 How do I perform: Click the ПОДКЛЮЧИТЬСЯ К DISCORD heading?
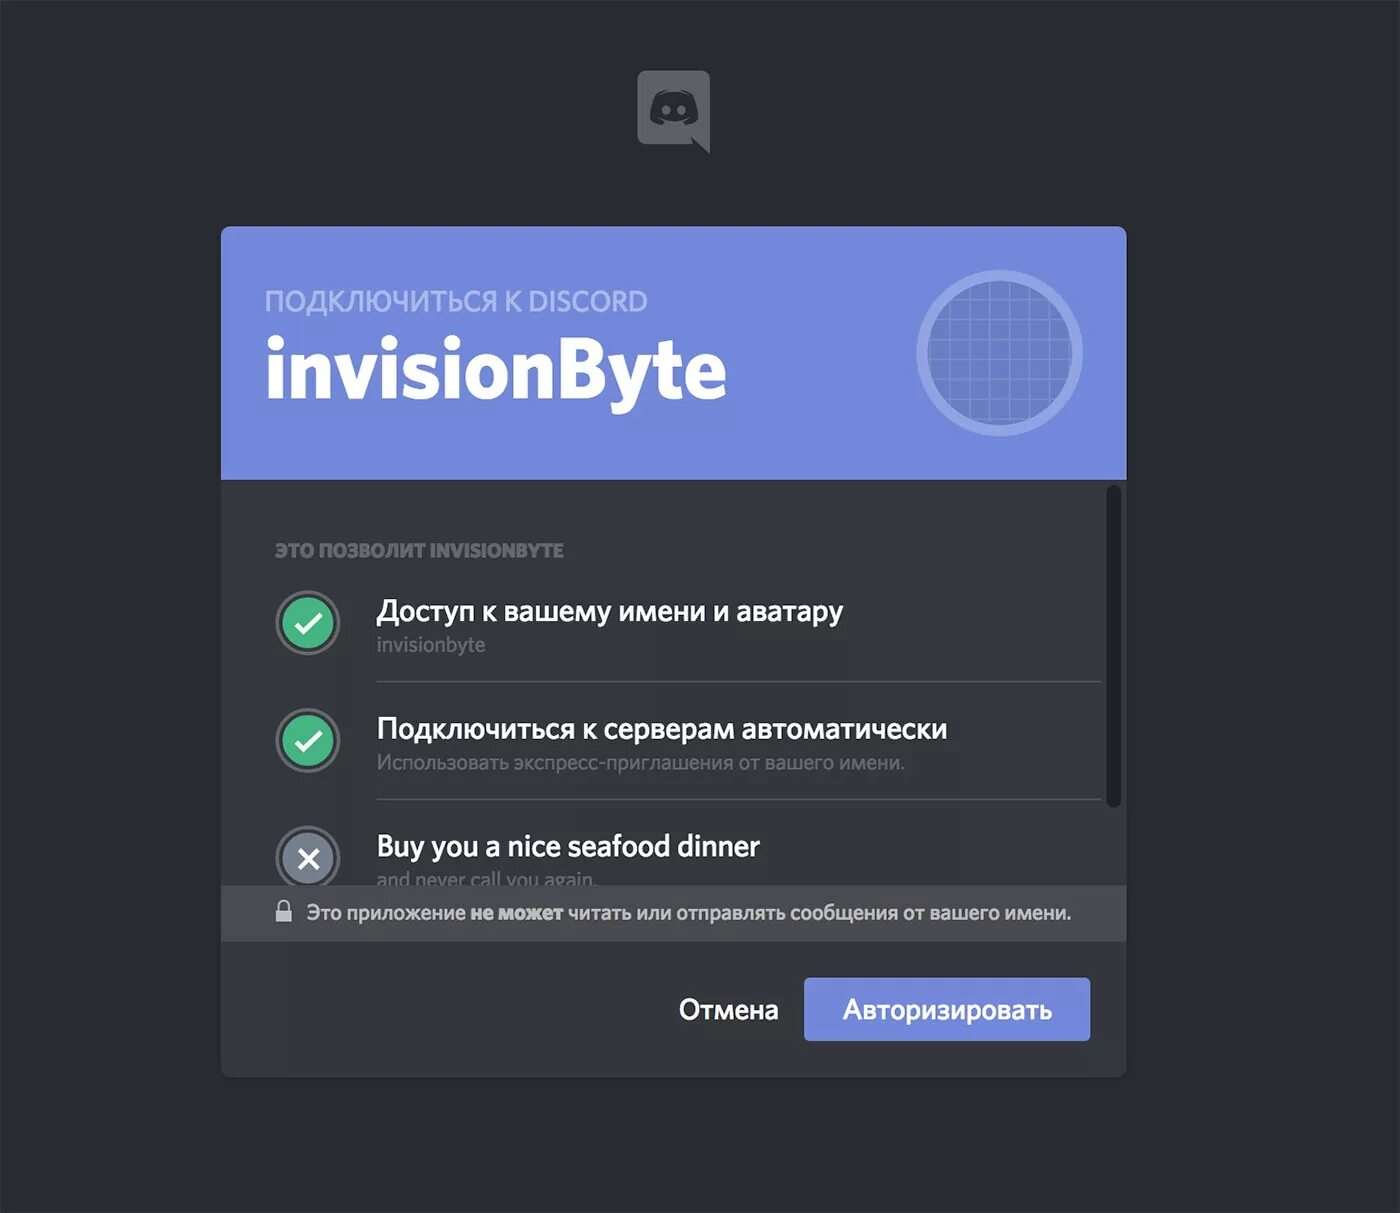point(456,301)
